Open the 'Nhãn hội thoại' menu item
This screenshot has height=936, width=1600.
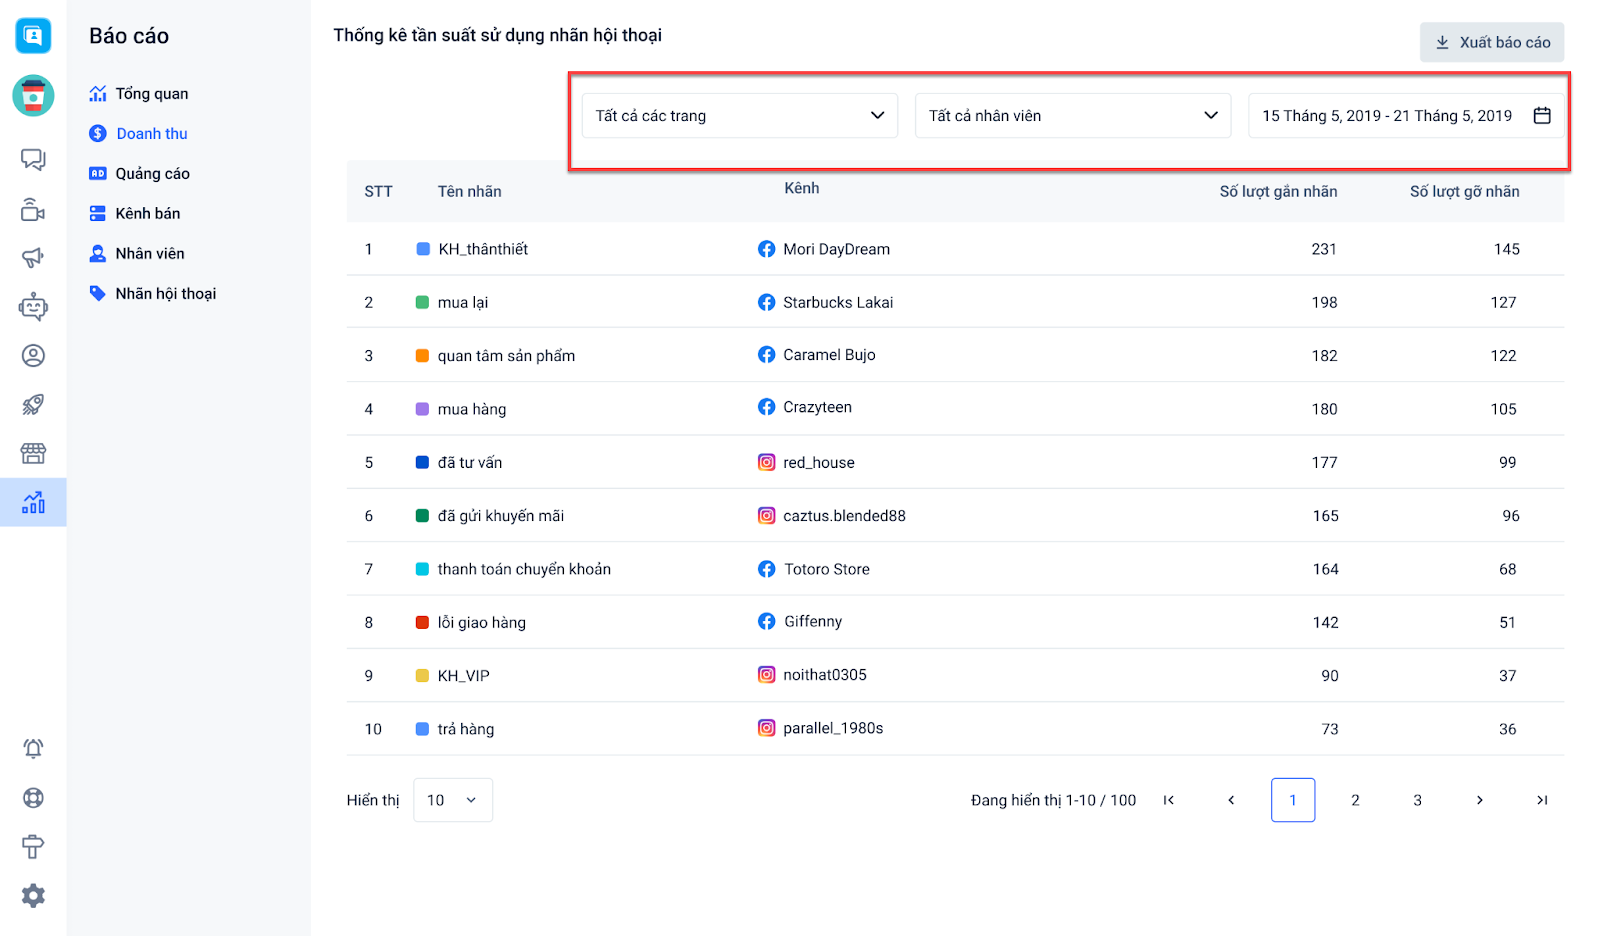point(165,294)
